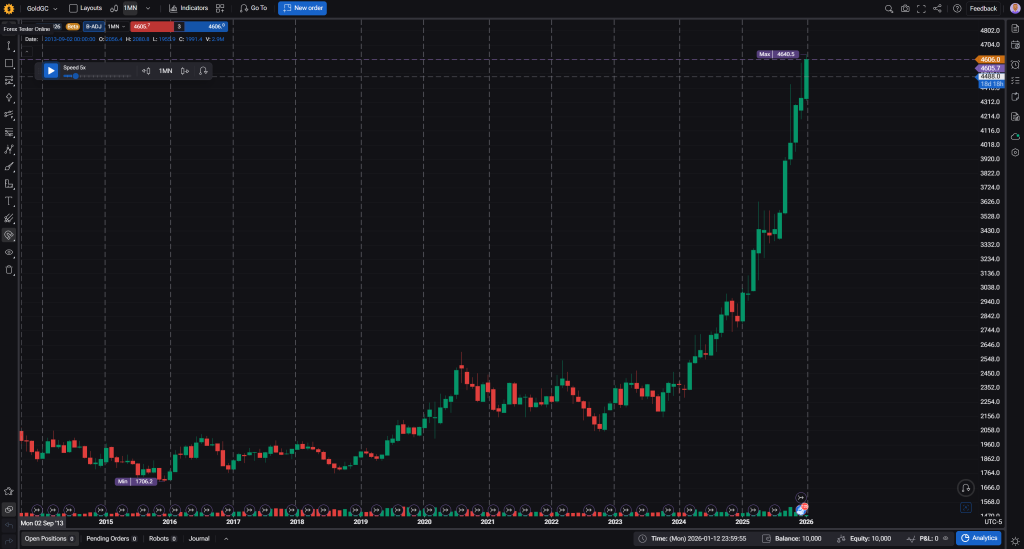Open the alerts clock icon

point(1015,65)
